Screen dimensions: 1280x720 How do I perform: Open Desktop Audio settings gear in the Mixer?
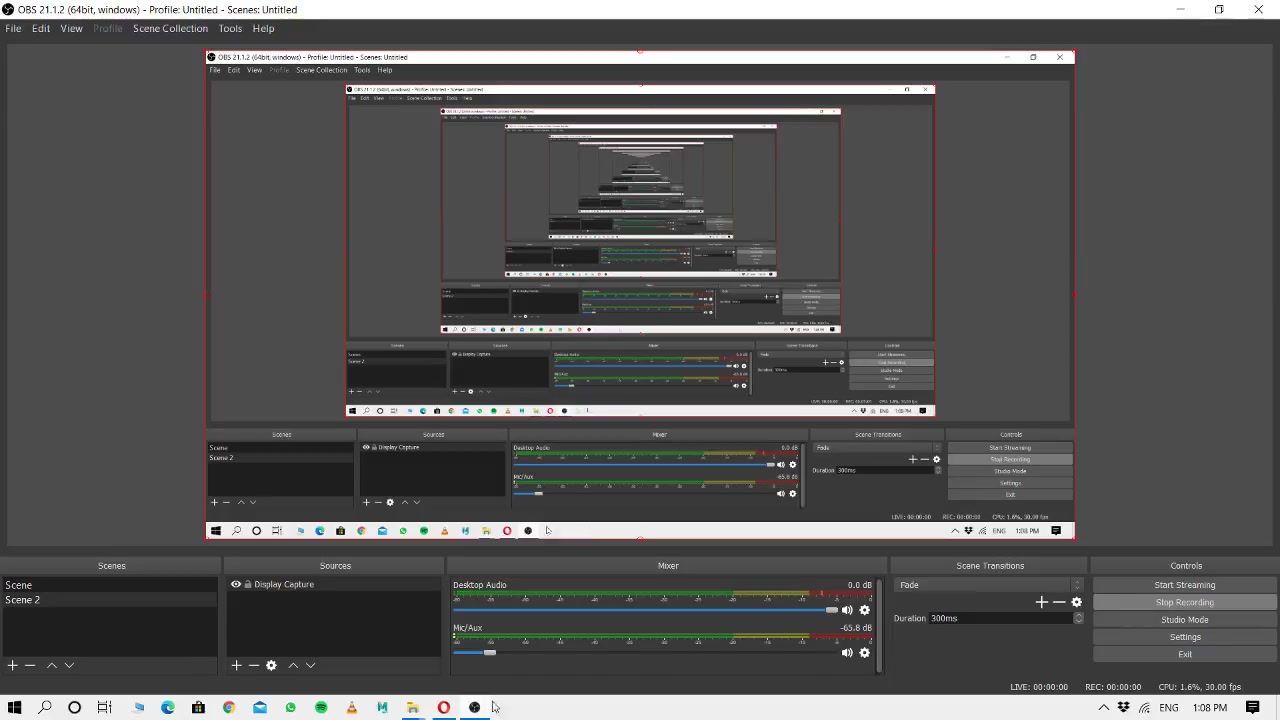coord(865,610)
